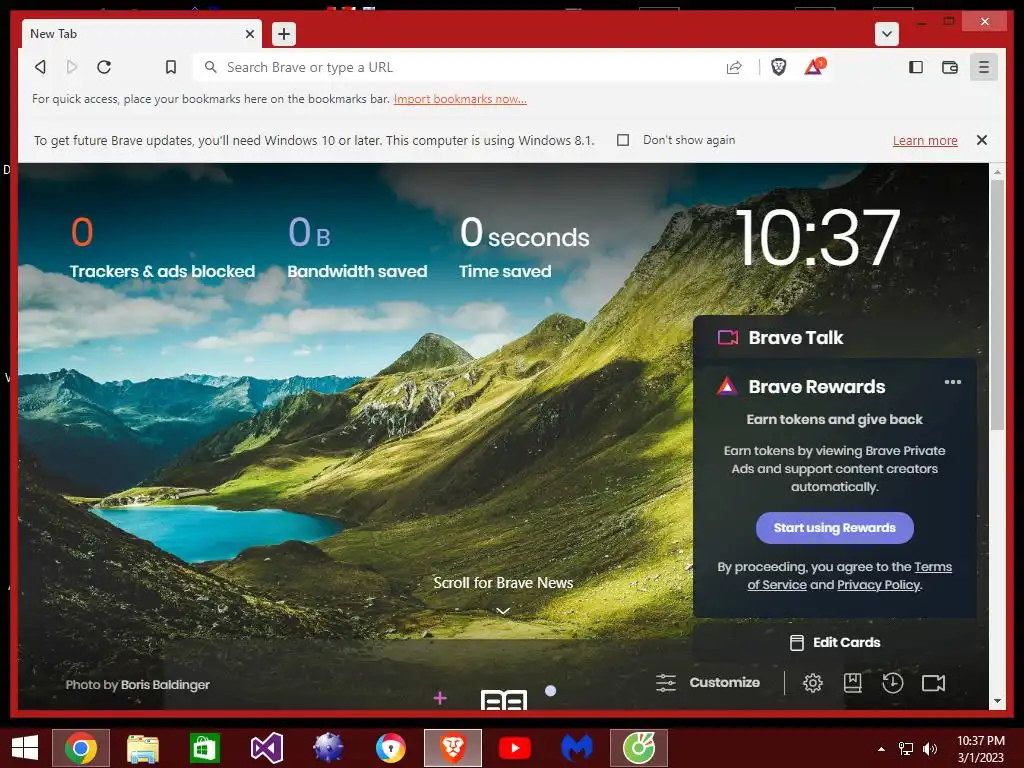The height and width of the screenshot is (768, 1024).
Task: Click the 10:37 clock widget
Action: 818,238
